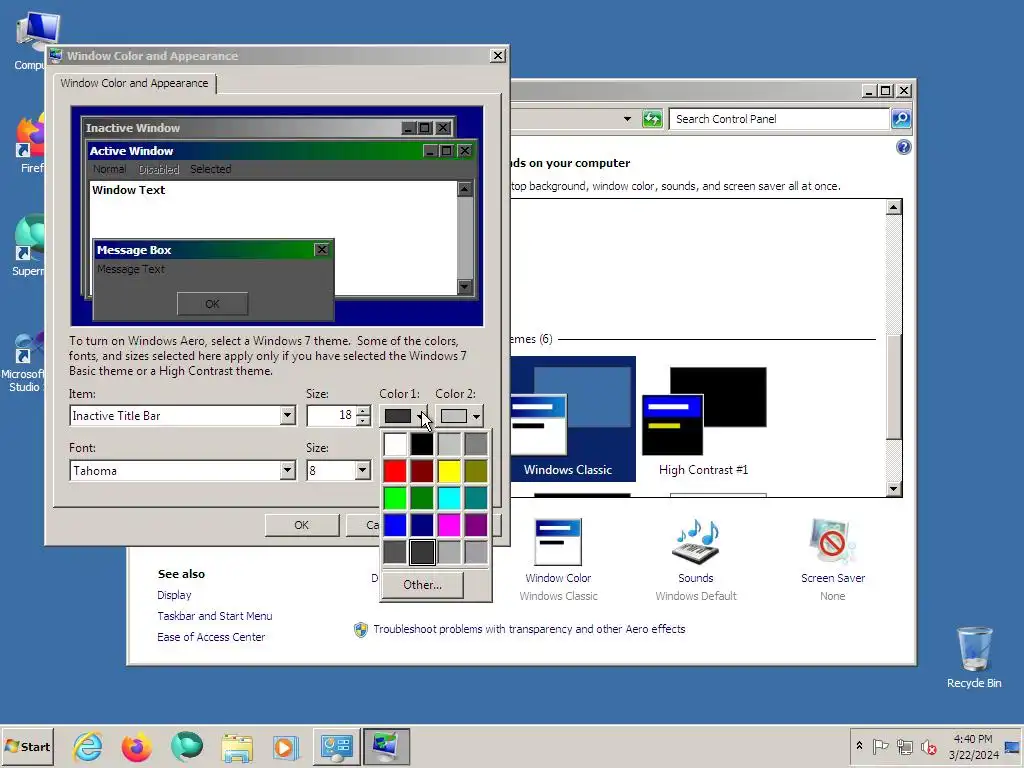Open Ease of Access Center link

click(211, 637)
